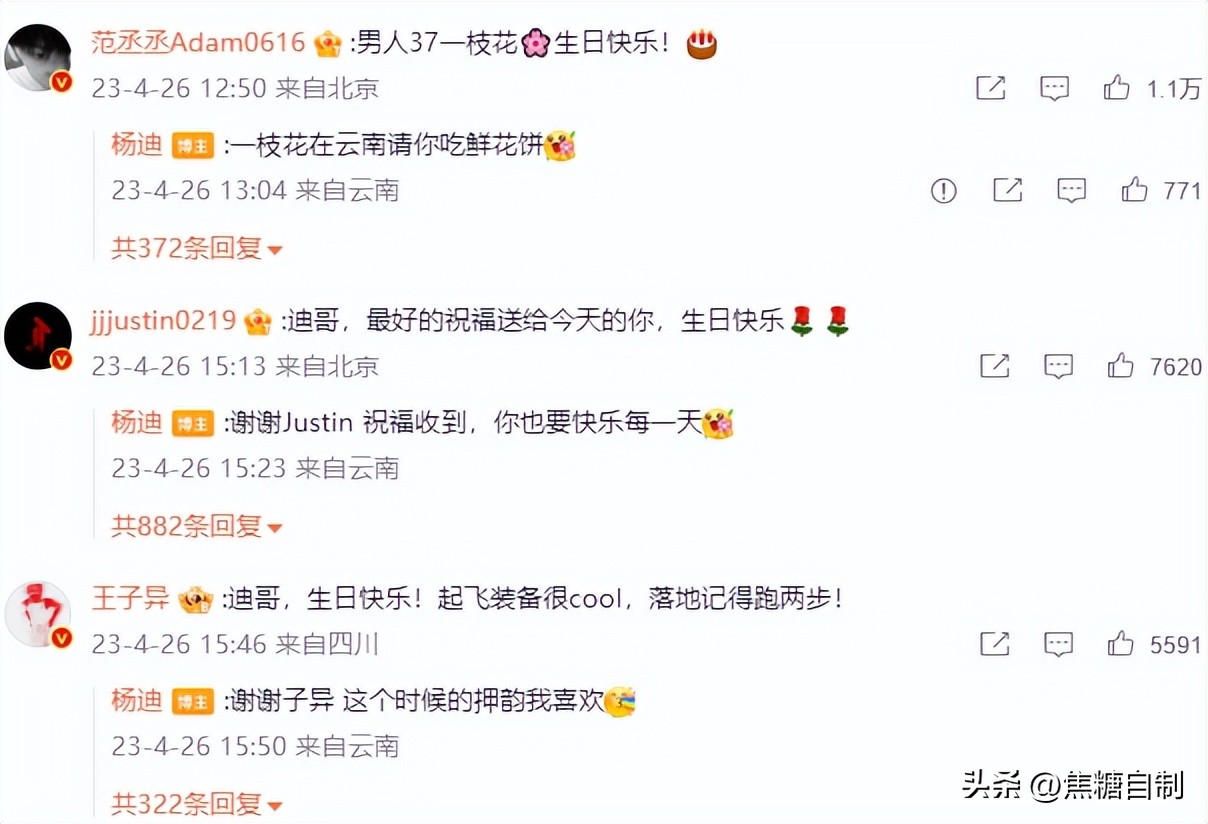Open 杨迪's name in the first reply
This screenshot has height=824, width=1208.
[136, 145]
